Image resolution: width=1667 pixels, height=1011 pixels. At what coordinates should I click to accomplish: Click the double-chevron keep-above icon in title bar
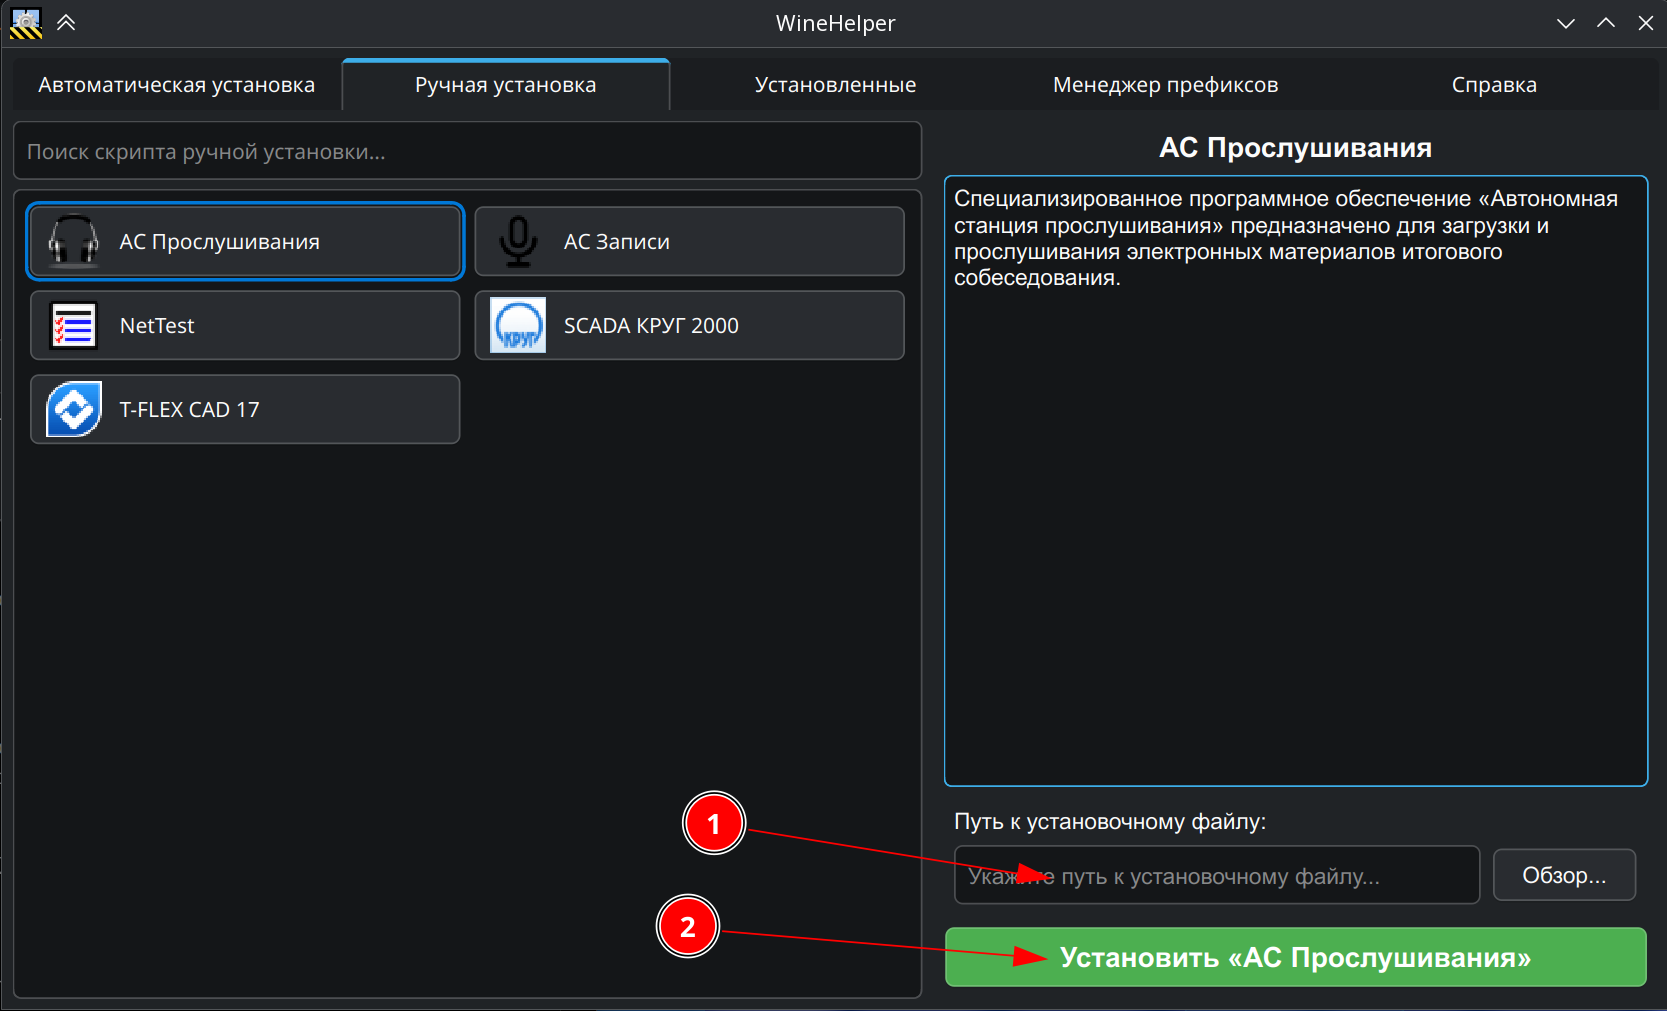[x=66, y=23]
